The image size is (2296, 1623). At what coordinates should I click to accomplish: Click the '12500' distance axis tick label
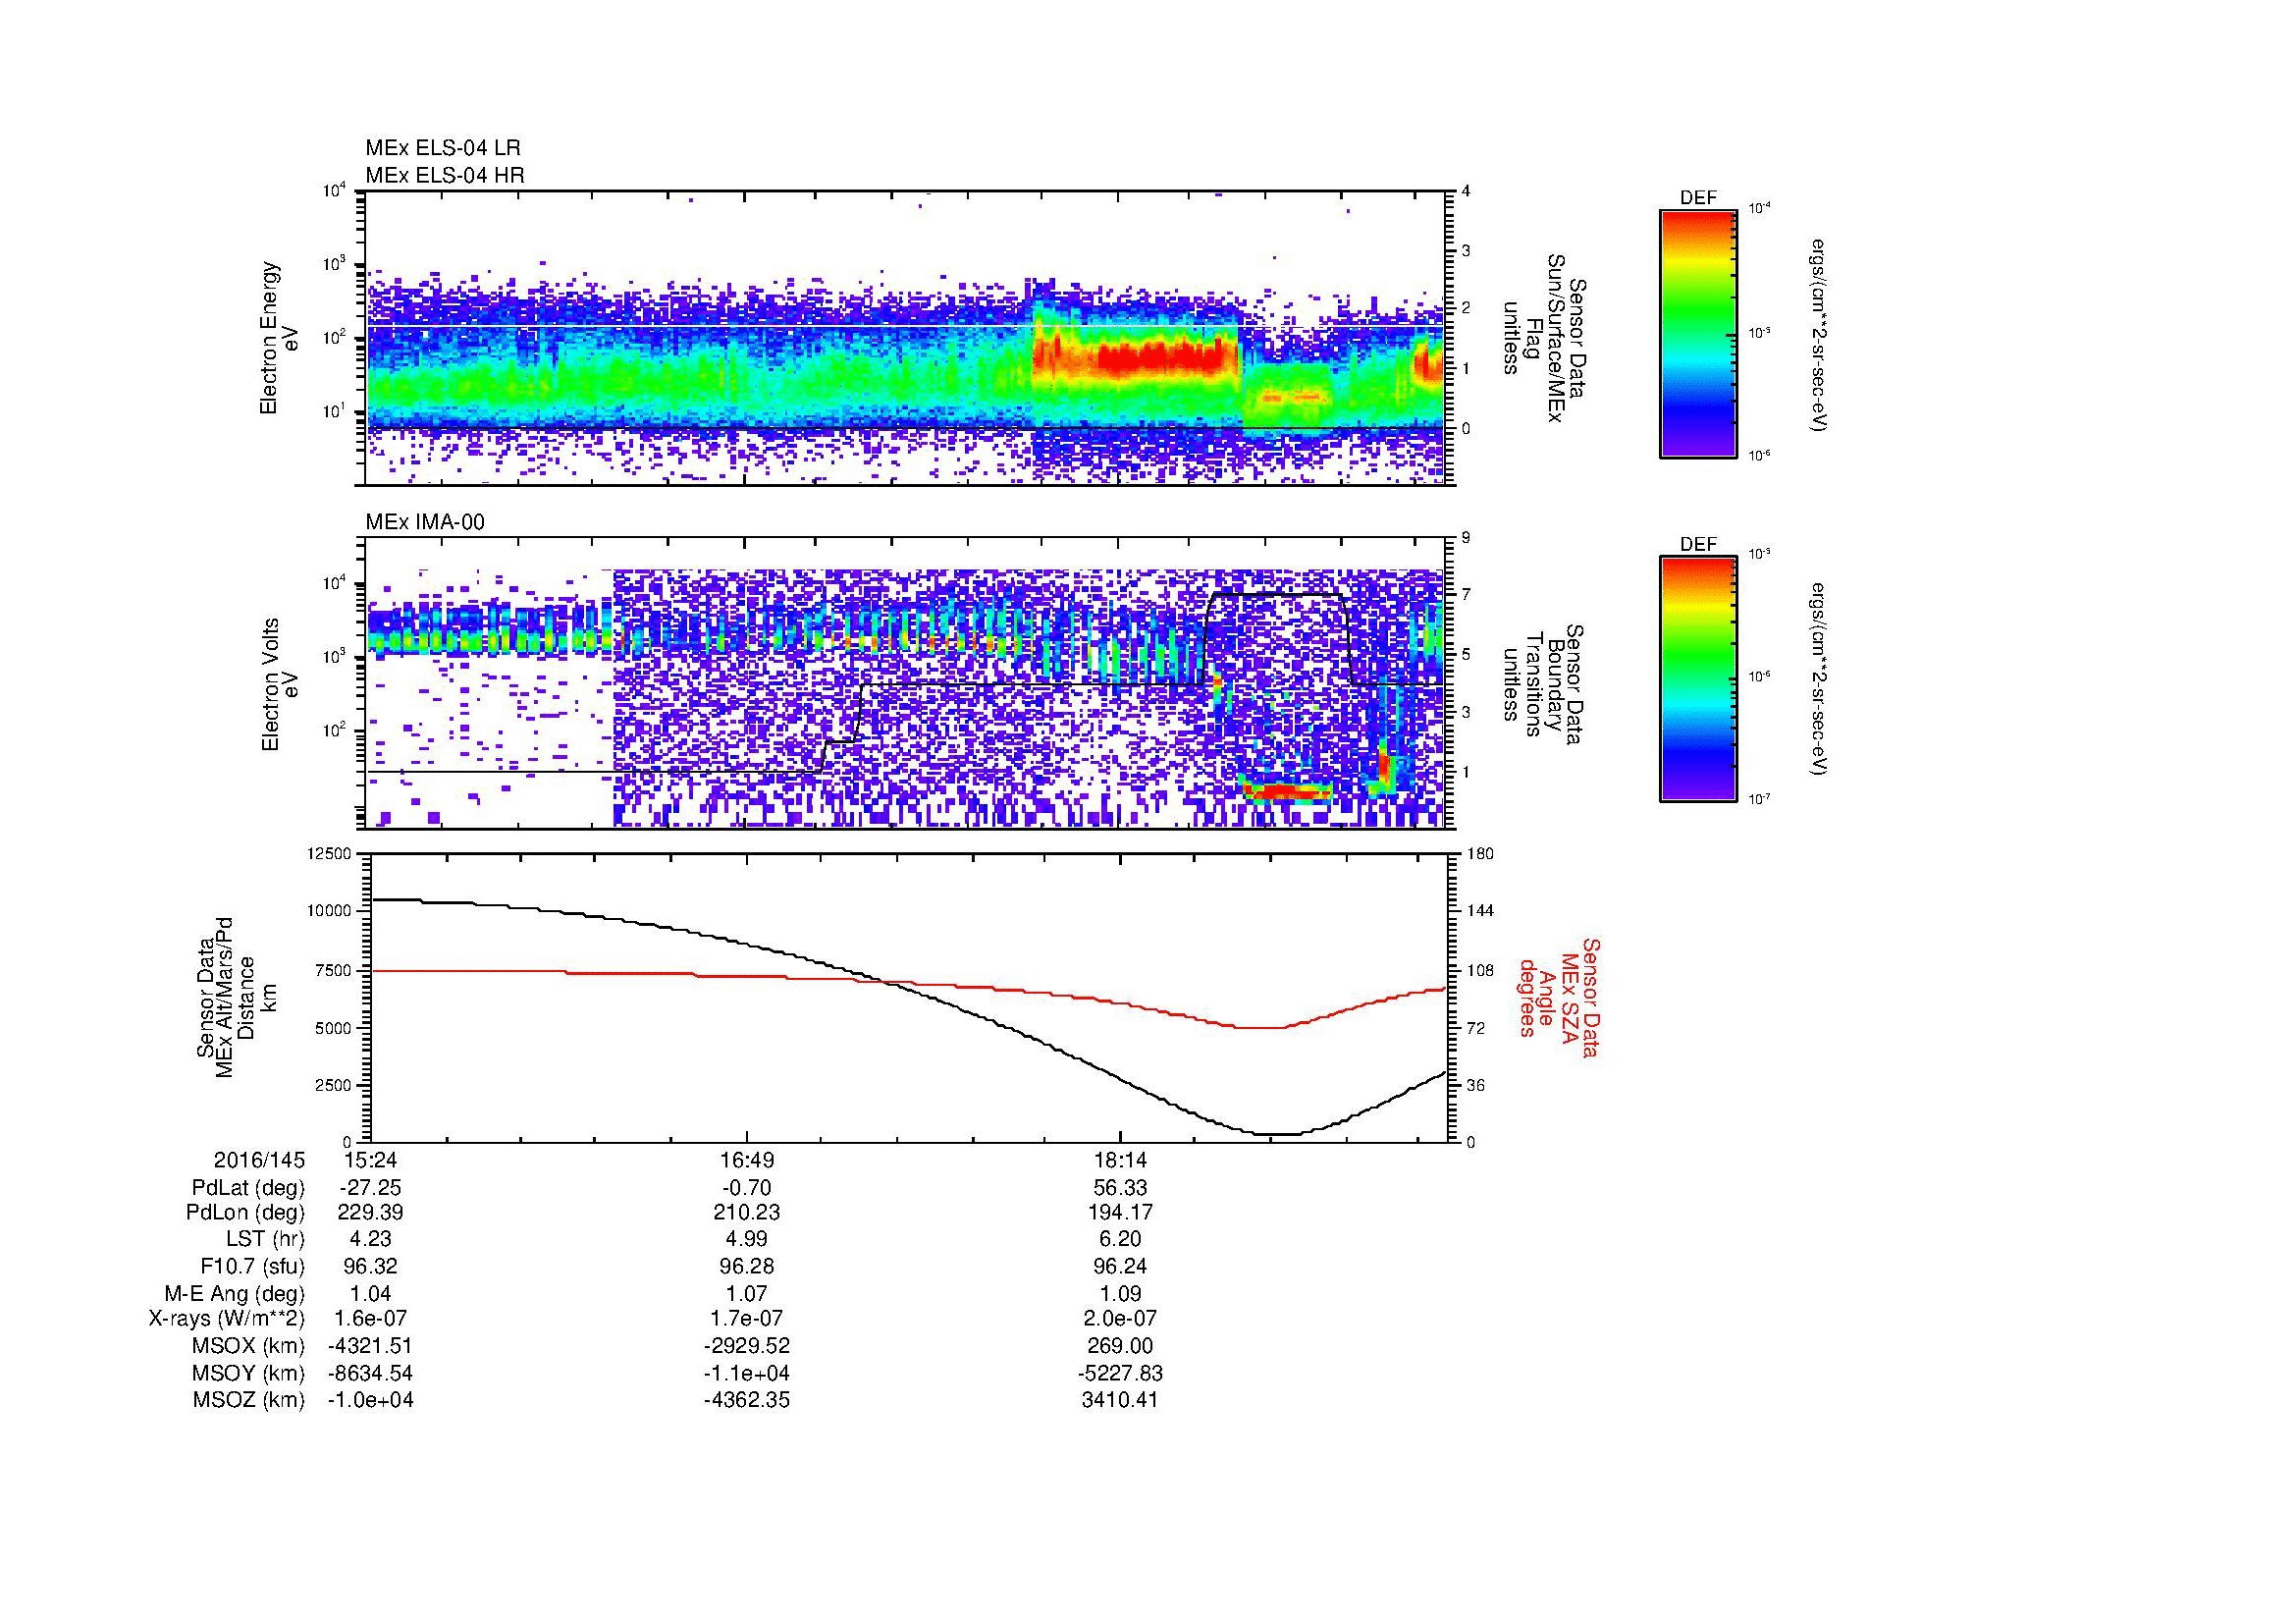(330, 853)
